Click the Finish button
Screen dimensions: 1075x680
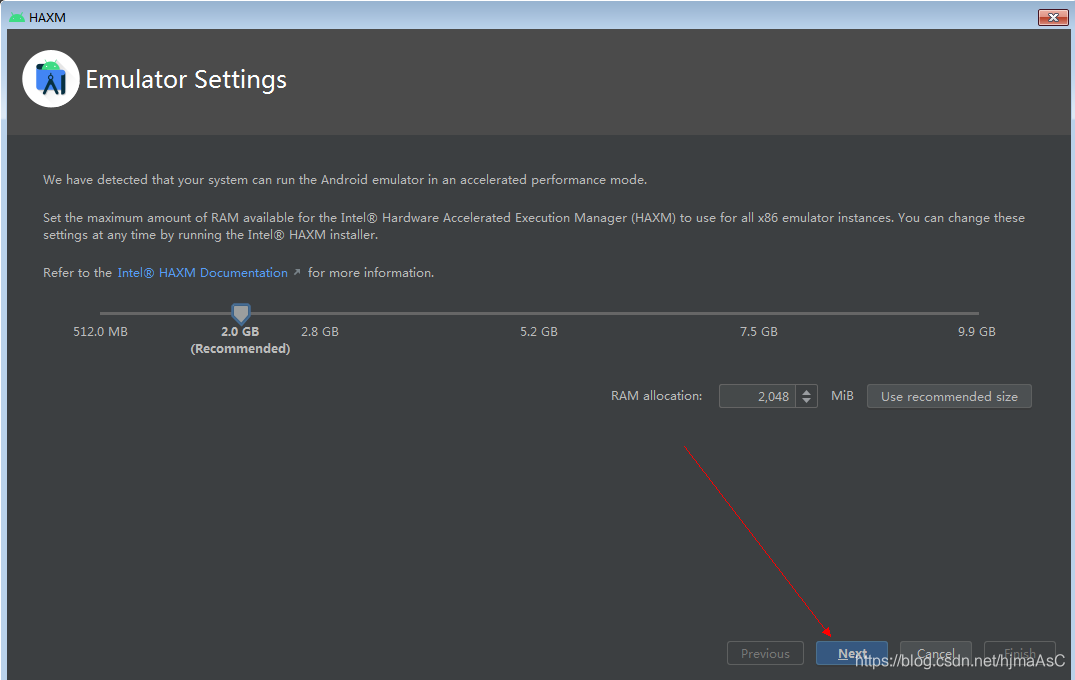pos(1019,653)
